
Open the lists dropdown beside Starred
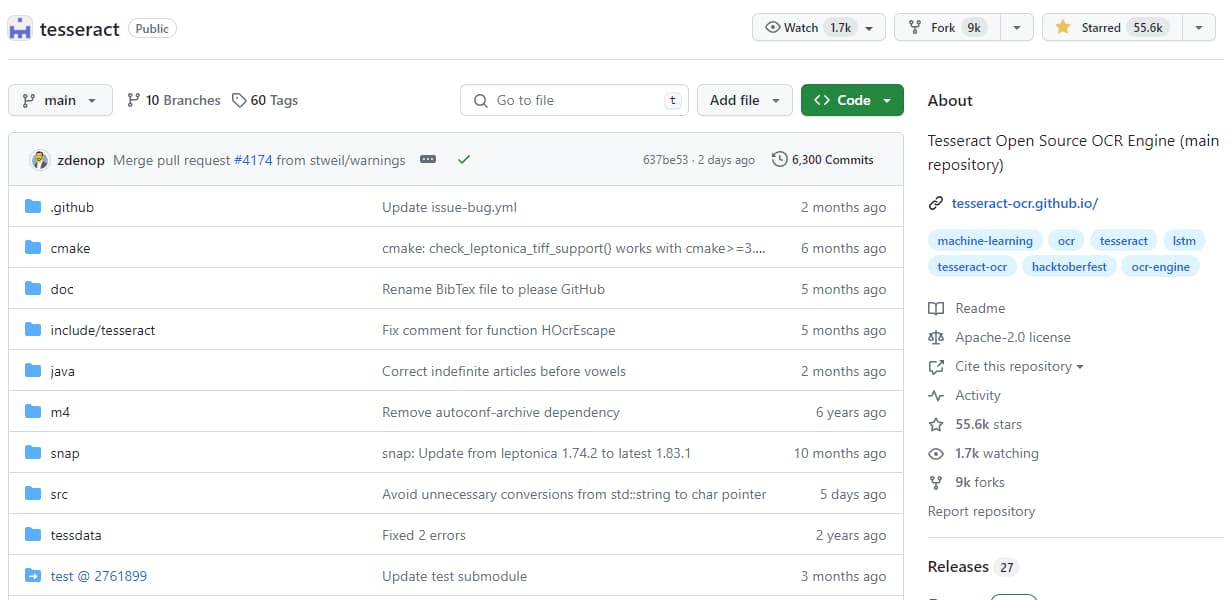point(1198,28)
